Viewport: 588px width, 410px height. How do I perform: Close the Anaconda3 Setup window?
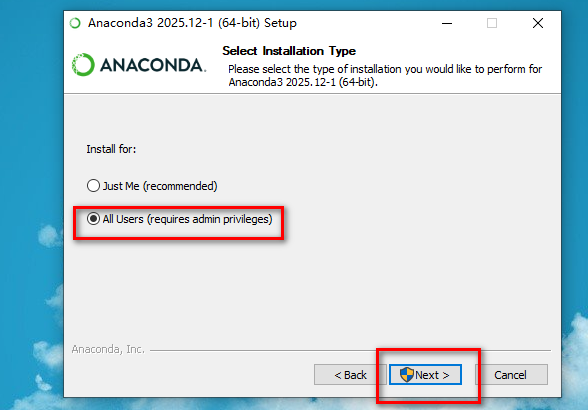click(538, 23)
